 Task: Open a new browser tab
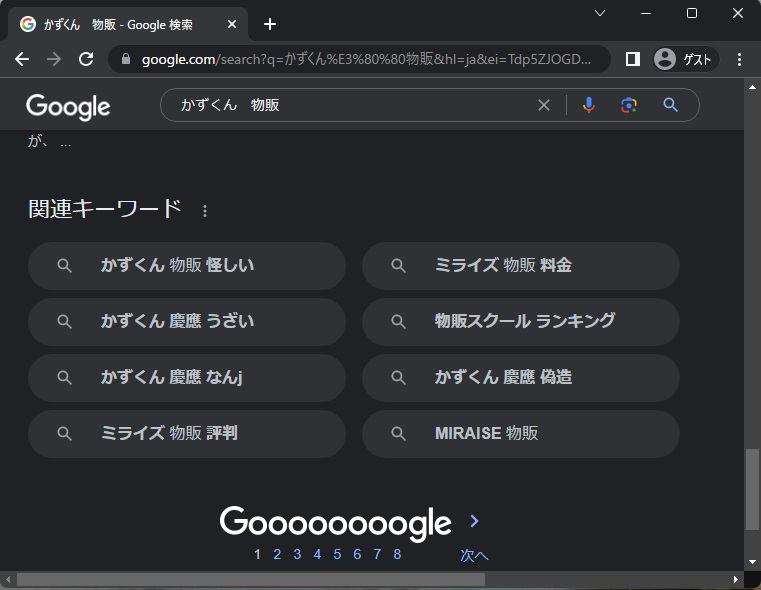(270, 24)
